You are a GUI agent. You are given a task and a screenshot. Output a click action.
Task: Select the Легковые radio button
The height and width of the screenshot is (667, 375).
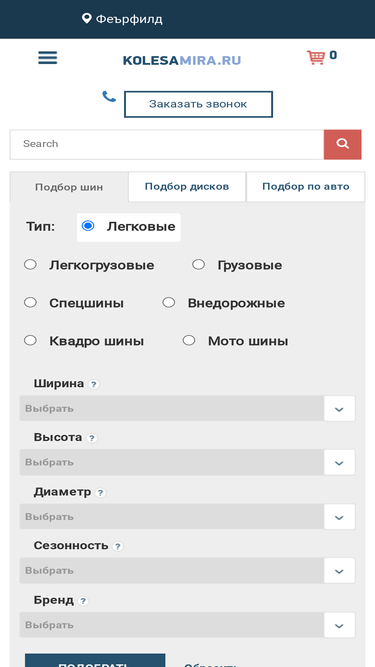coord(88,225)
